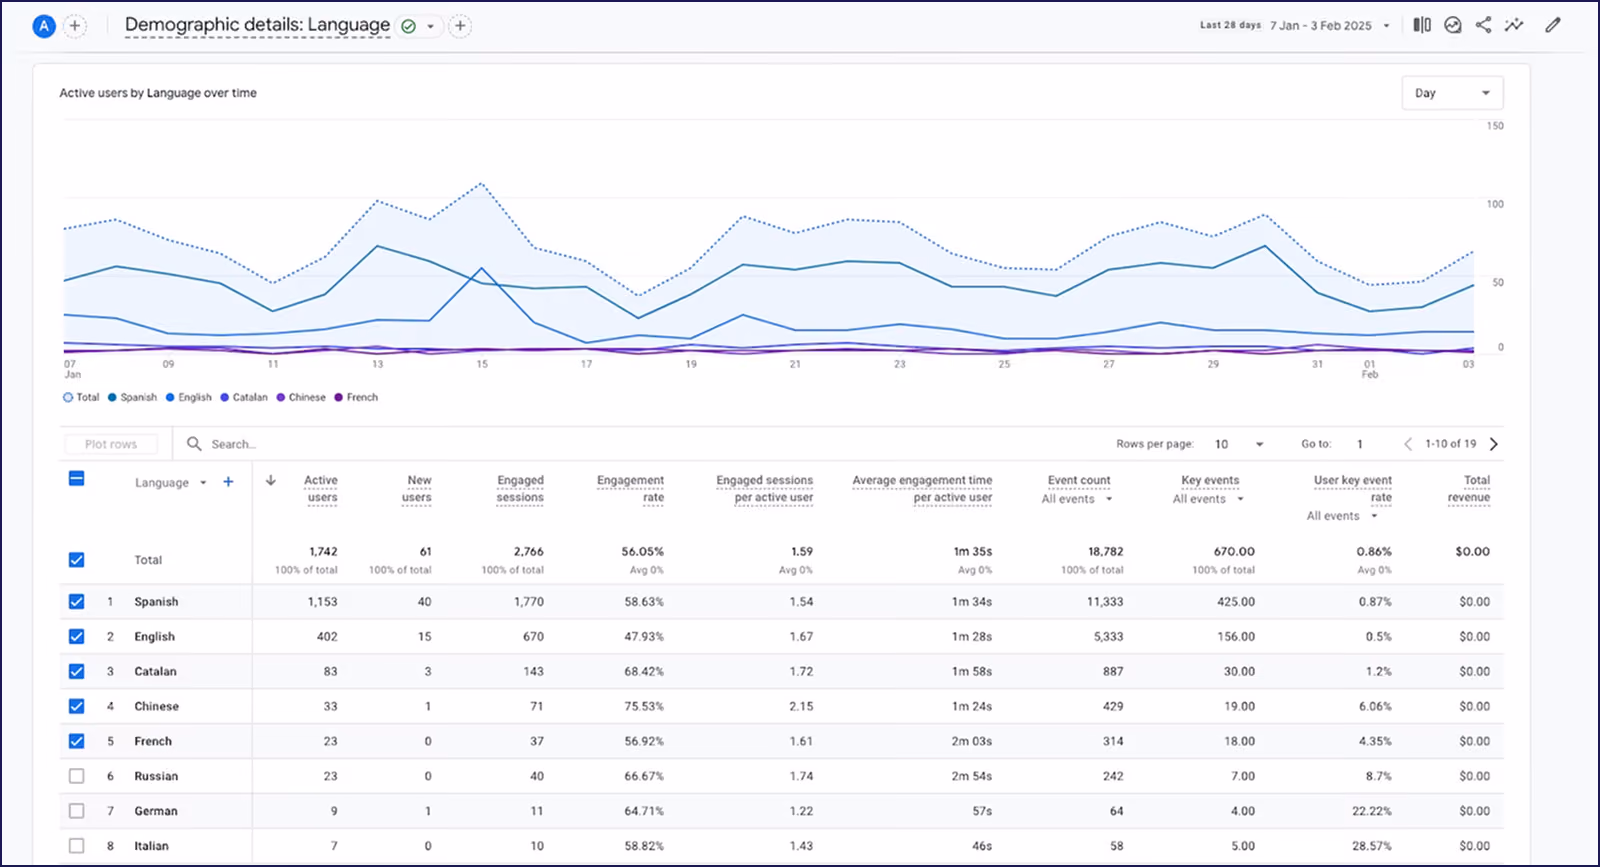This screenshot has width=1600, height=867.
Task: Click the Go to page input
Action: pos(1361,444)
